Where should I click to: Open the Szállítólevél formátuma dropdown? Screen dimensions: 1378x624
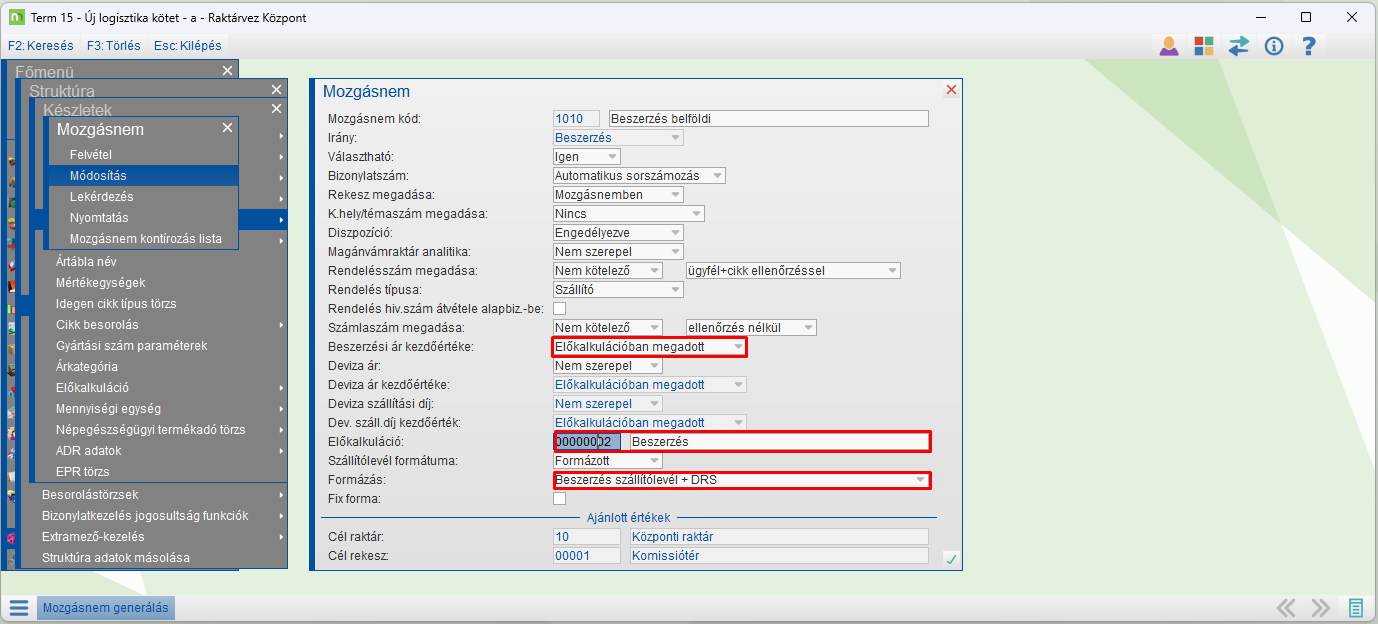click(608, 460)
